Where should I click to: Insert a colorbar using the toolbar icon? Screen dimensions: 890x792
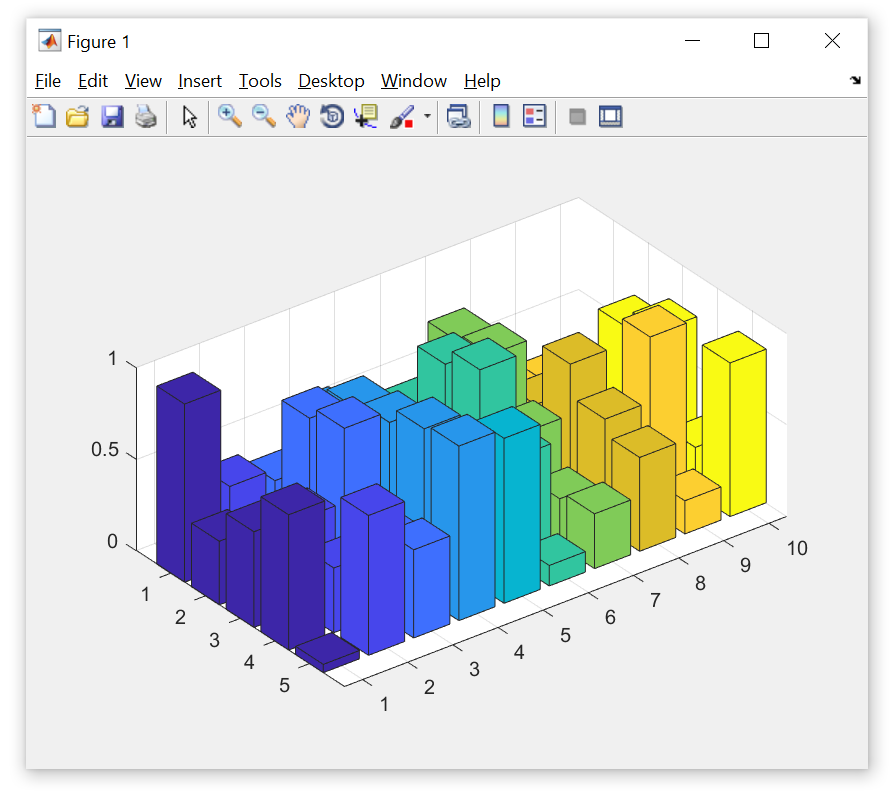[501, 116]
